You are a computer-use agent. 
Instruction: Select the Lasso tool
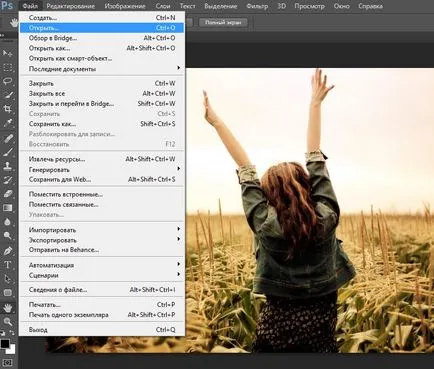point(7,81)
